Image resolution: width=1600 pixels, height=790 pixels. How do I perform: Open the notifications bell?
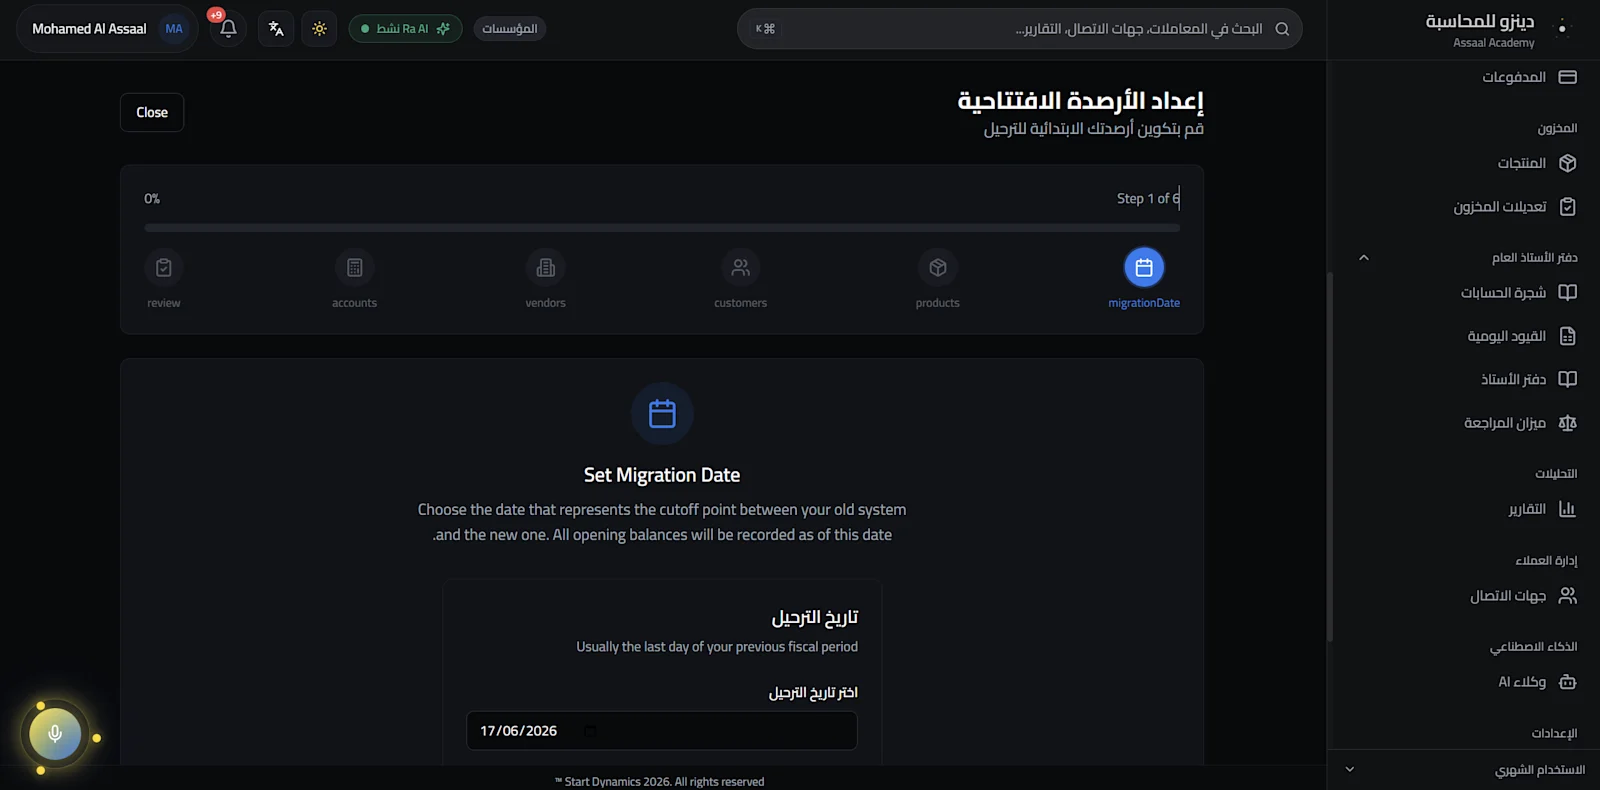click(x=228, y=29)
